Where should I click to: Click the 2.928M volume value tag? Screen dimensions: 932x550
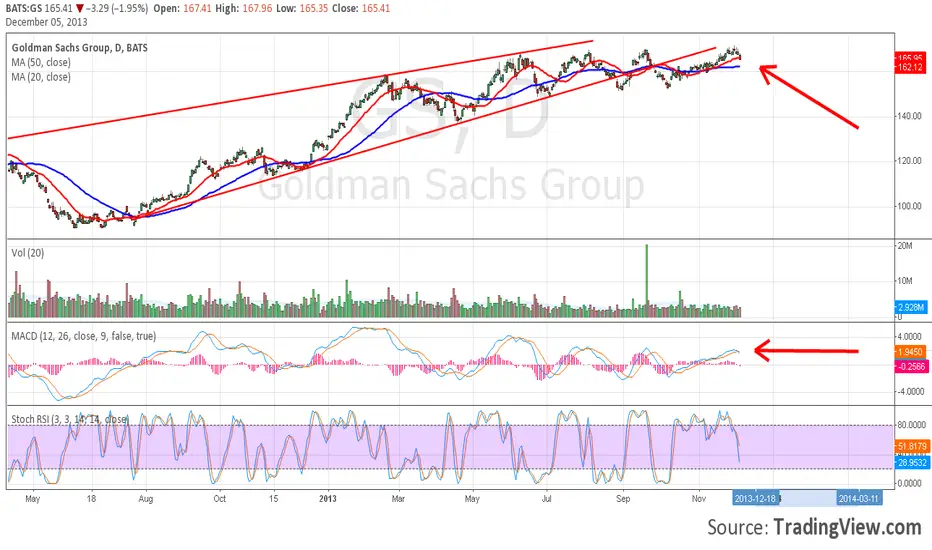(x=911, y=307)
